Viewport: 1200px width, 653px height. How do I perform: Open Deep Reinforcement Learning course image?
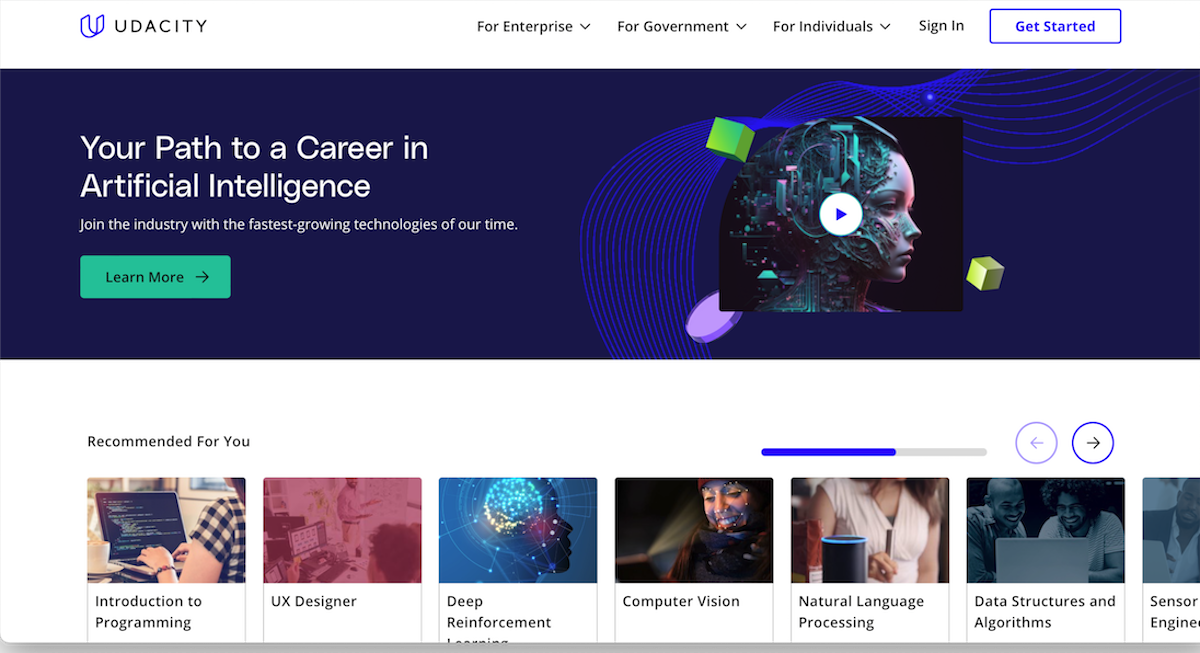[x=518, y=530]
